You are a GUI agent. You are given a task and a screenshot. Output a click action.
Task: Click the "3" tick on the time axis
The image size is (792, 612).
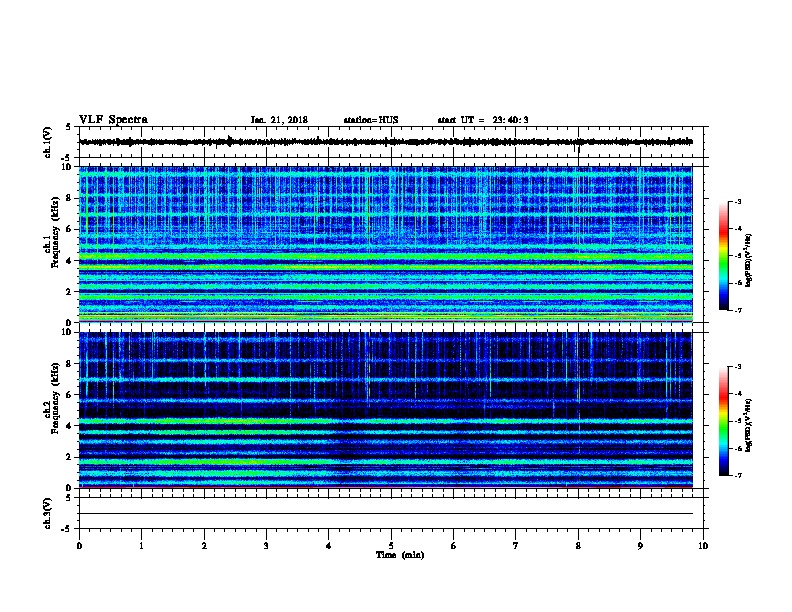pos(266,545)
